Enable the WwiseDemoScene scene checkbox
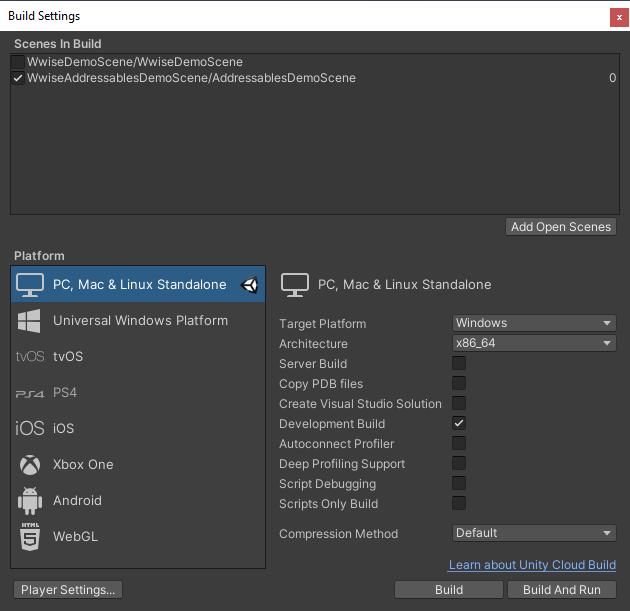The width and height of the screenshot is (630, 611). click(18, 62)
